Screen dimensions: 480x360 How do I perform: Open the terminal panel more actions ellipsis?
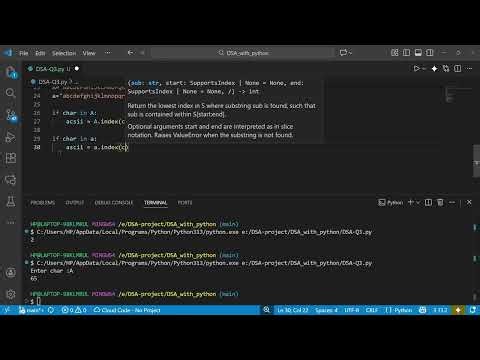pyautogui.click(x=452, y=202)
